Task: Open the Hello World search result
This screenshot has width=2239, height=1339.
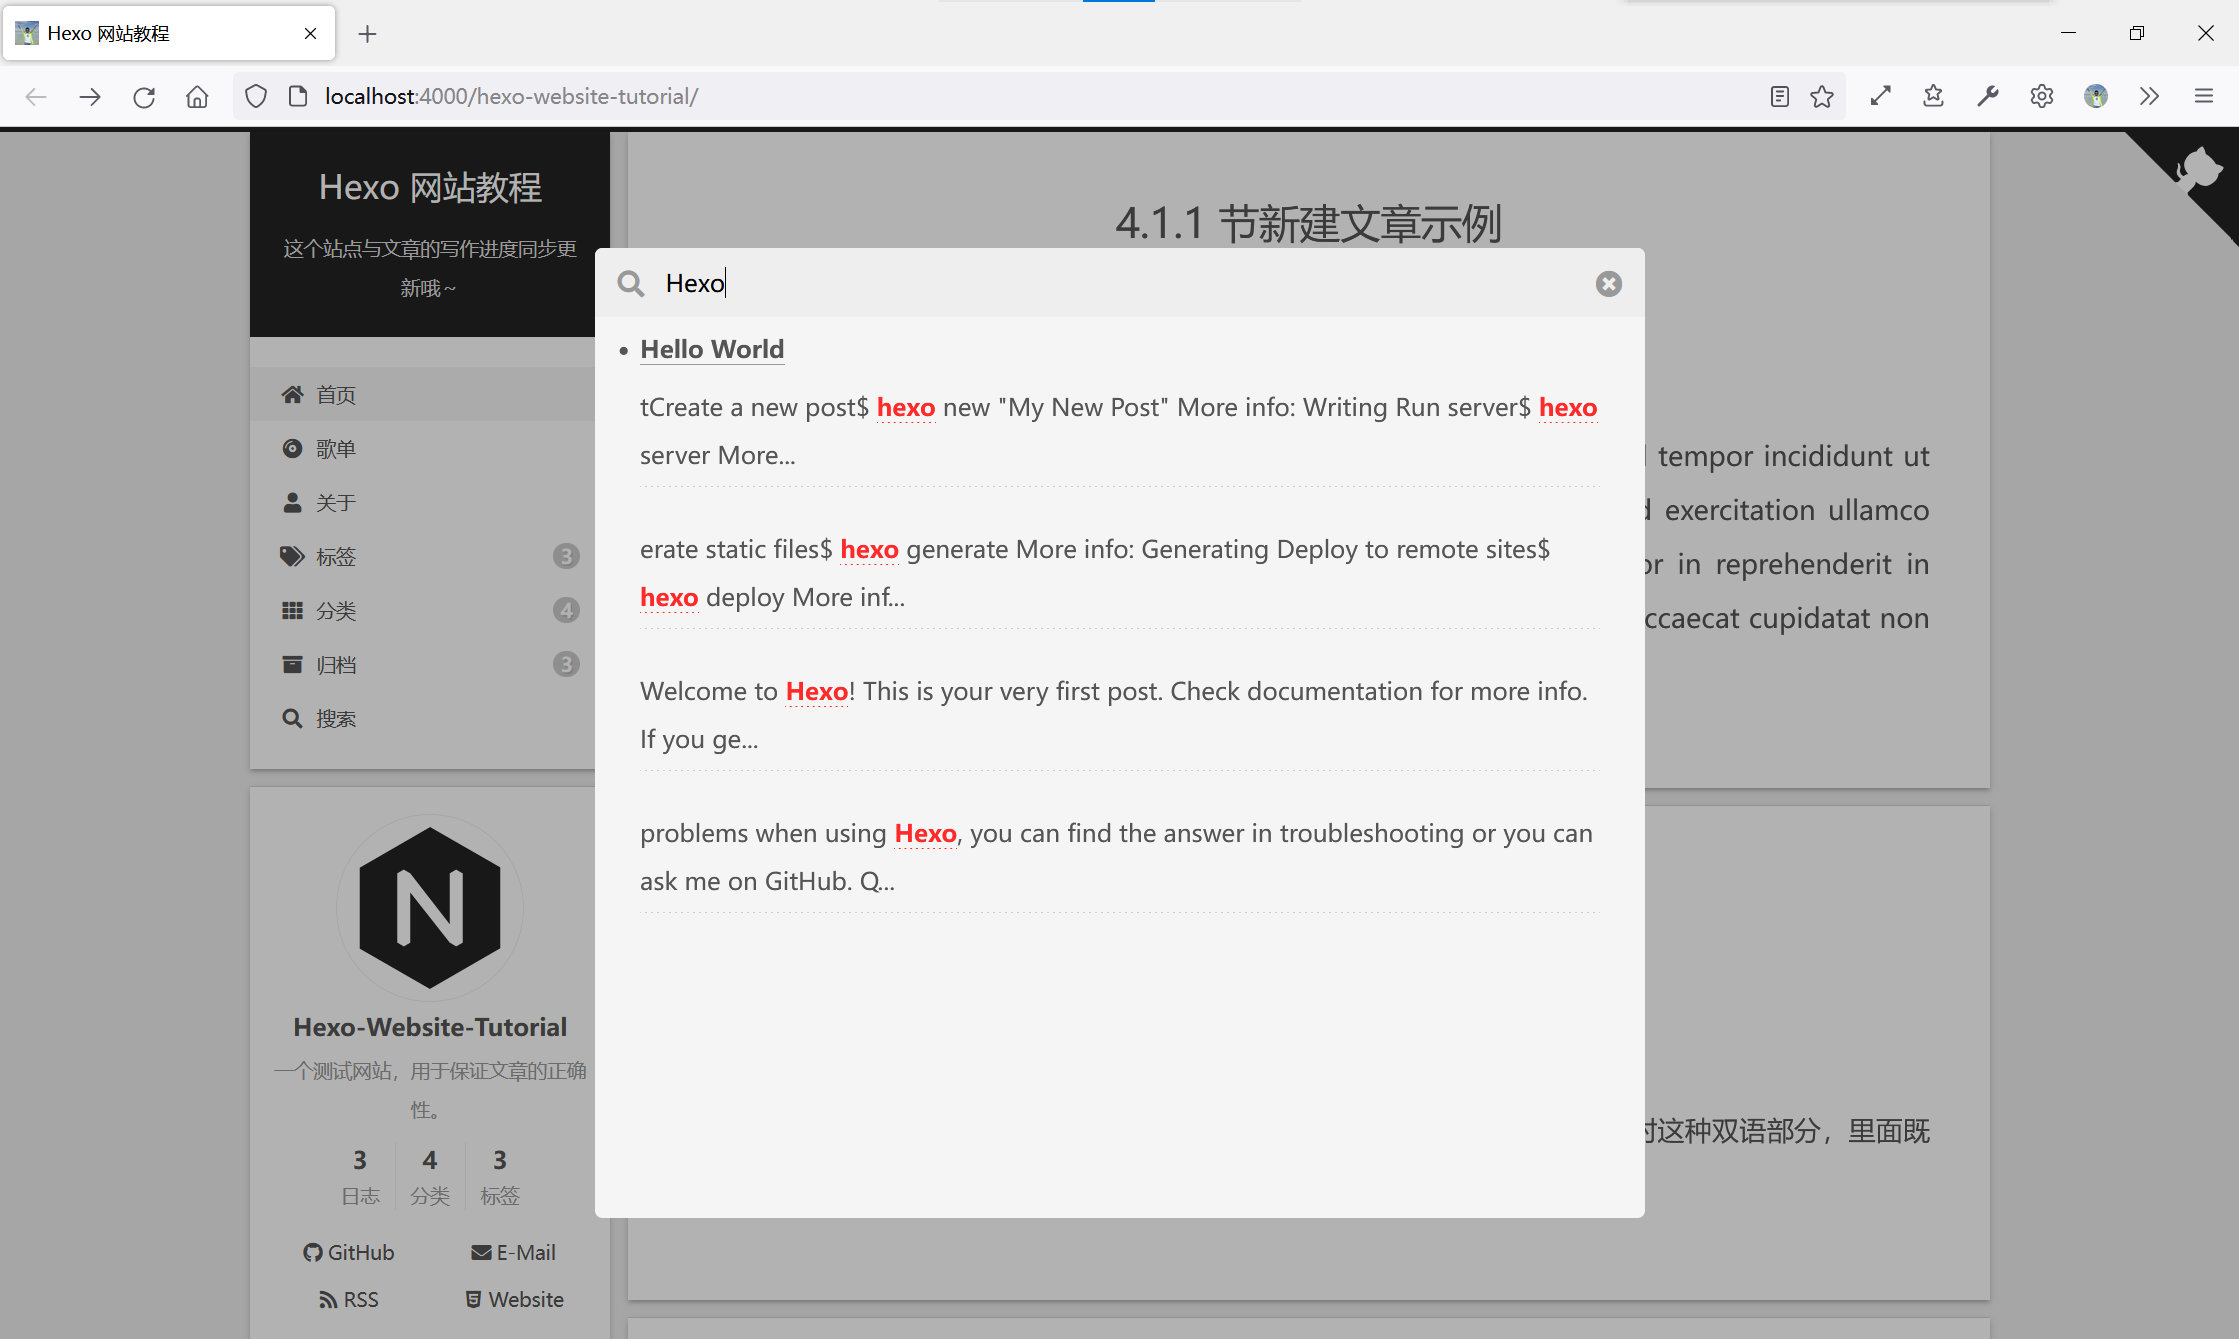Action: tap(712, 349)
